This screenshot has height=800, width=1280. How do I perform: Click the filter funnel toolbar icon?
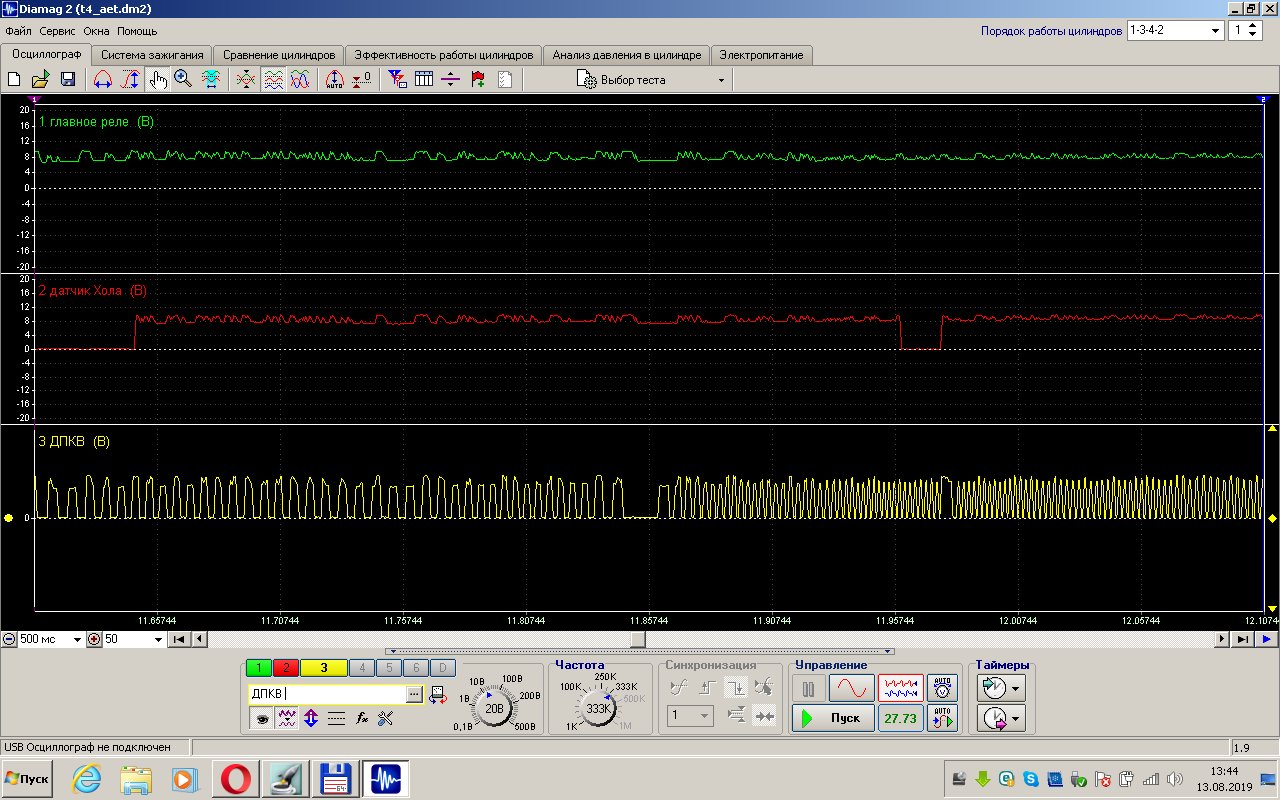point(397,80)
